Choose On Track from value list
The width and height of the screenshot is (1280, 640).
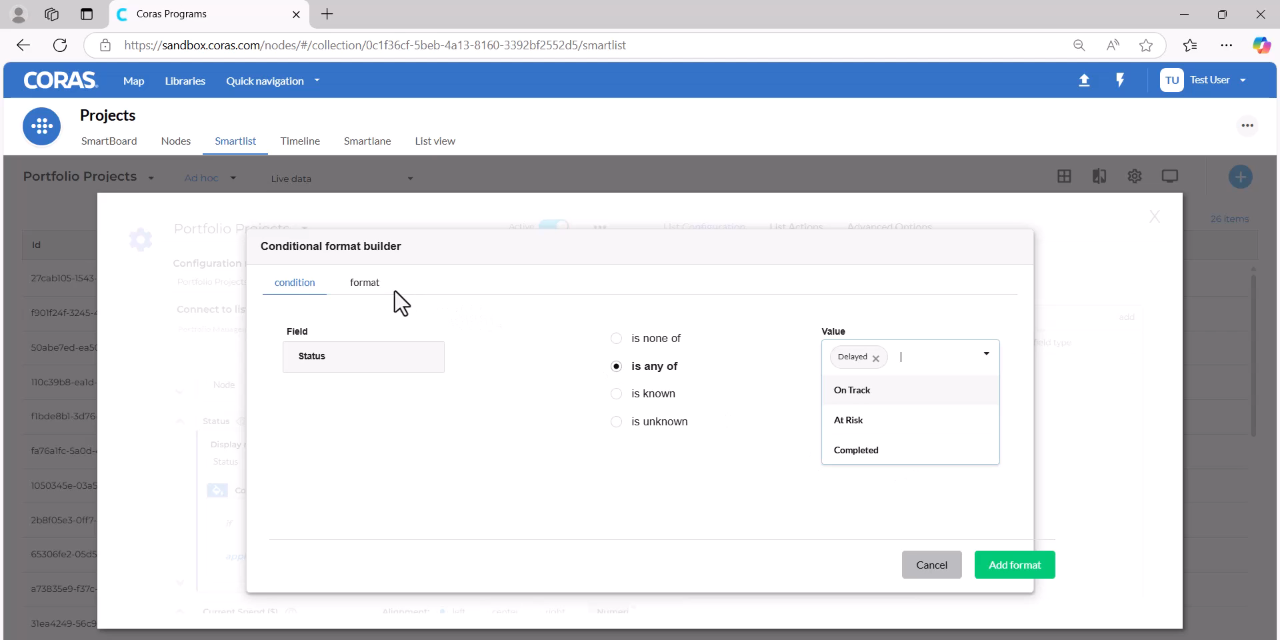coord(910,390)
